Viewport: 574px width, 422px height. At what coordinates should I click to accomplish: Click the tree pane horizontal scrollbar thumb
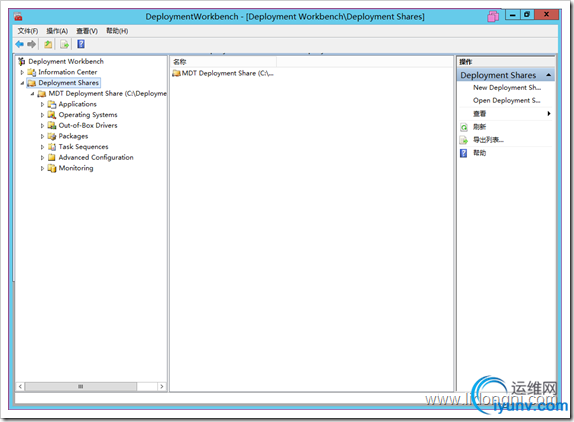point(81,386)
